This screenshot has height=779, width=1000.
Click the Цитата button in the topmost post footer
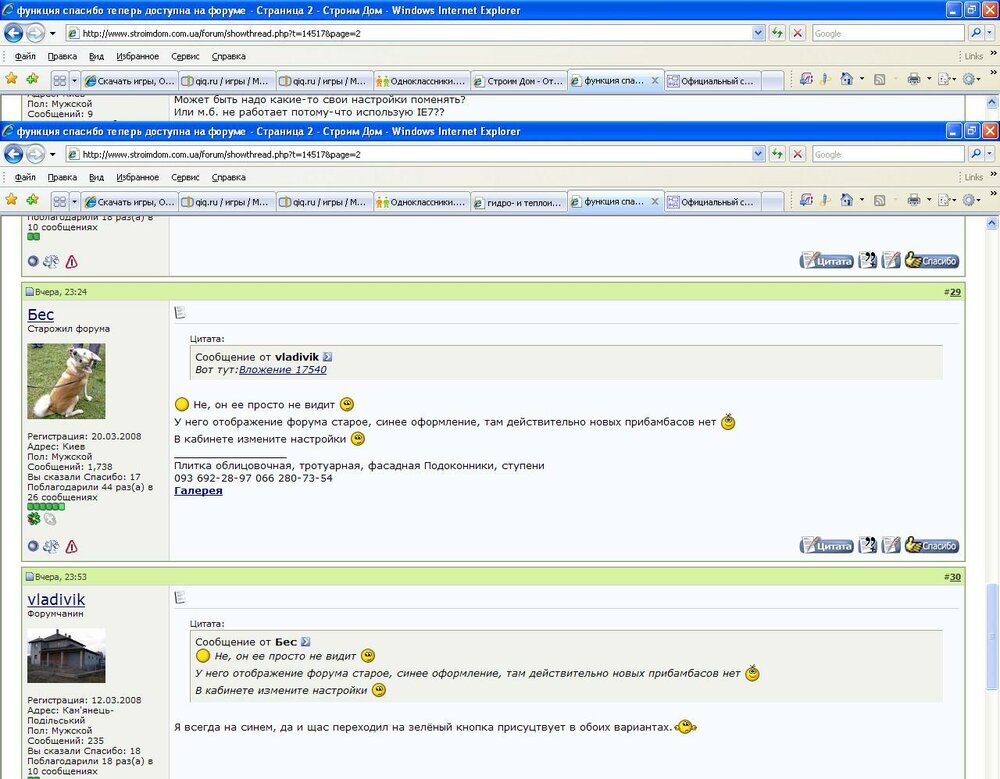[x=827, y=260]
